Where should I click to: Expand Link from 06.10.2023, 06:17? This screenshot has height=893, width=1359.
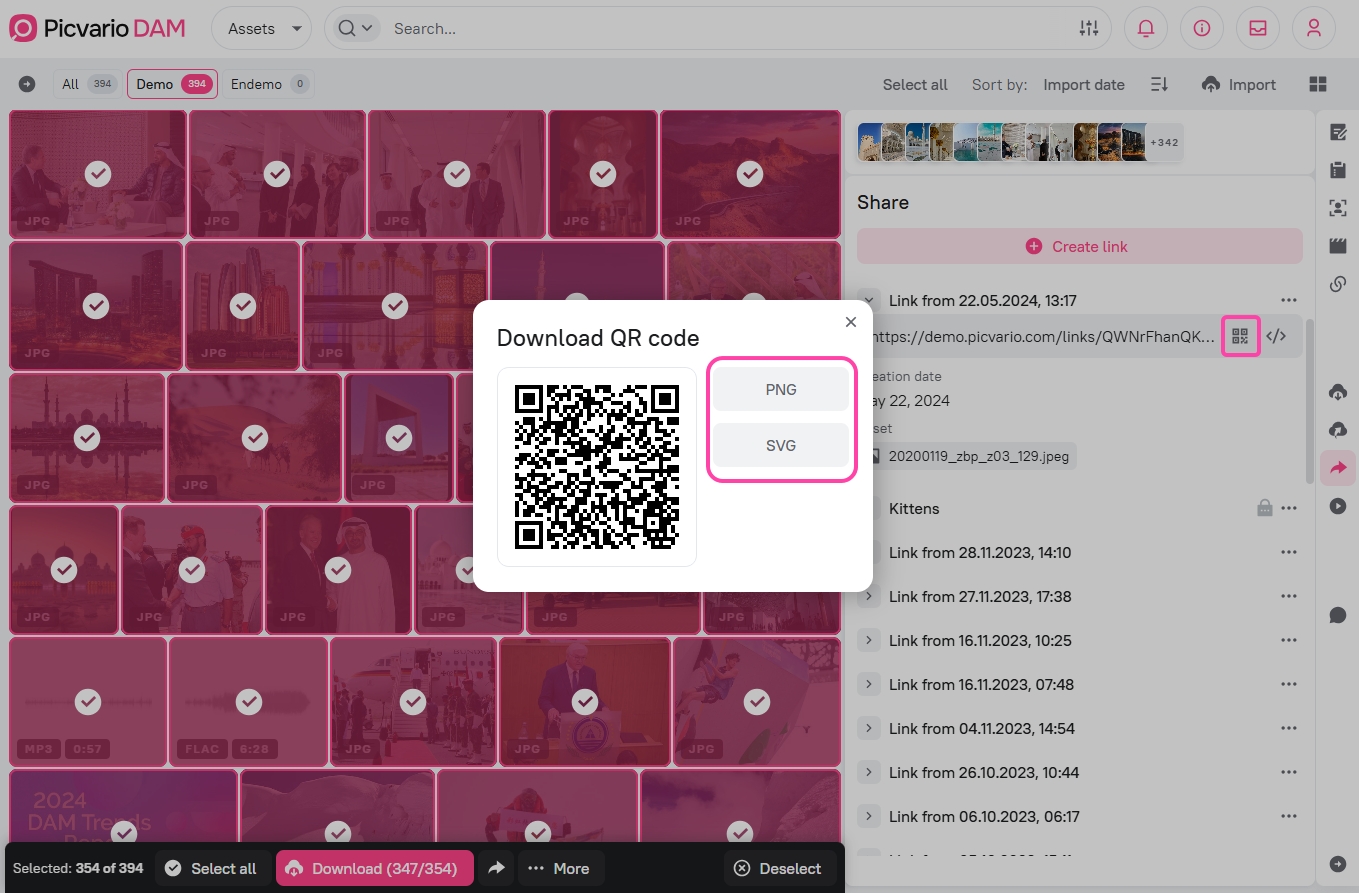[x=869, y=816]
